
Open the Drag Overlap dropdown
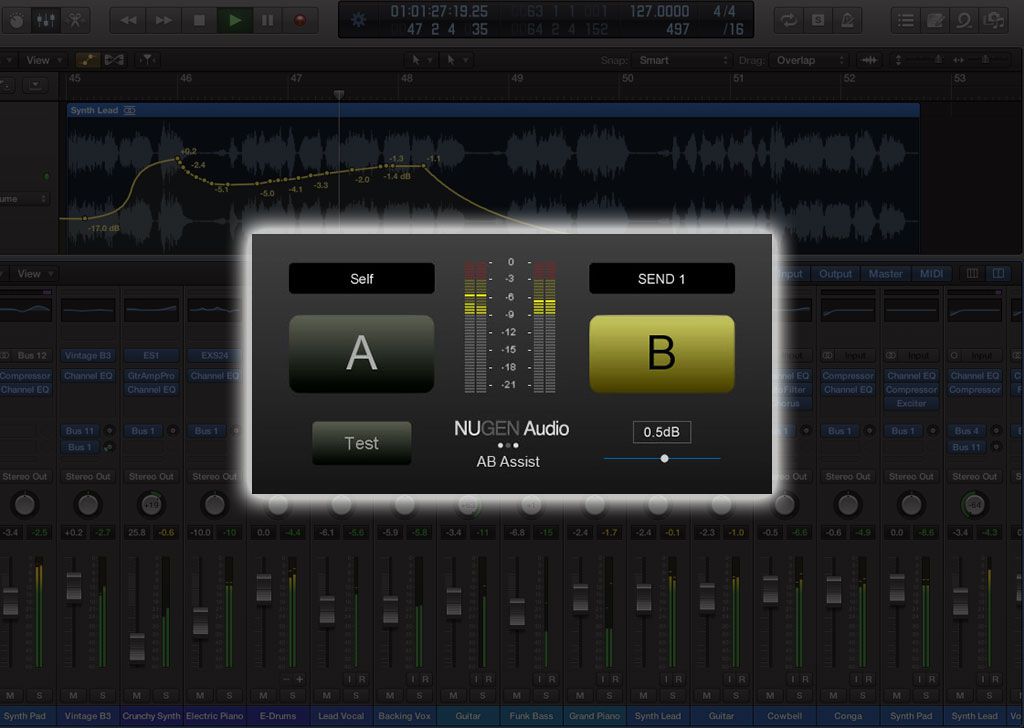(810, 60)
